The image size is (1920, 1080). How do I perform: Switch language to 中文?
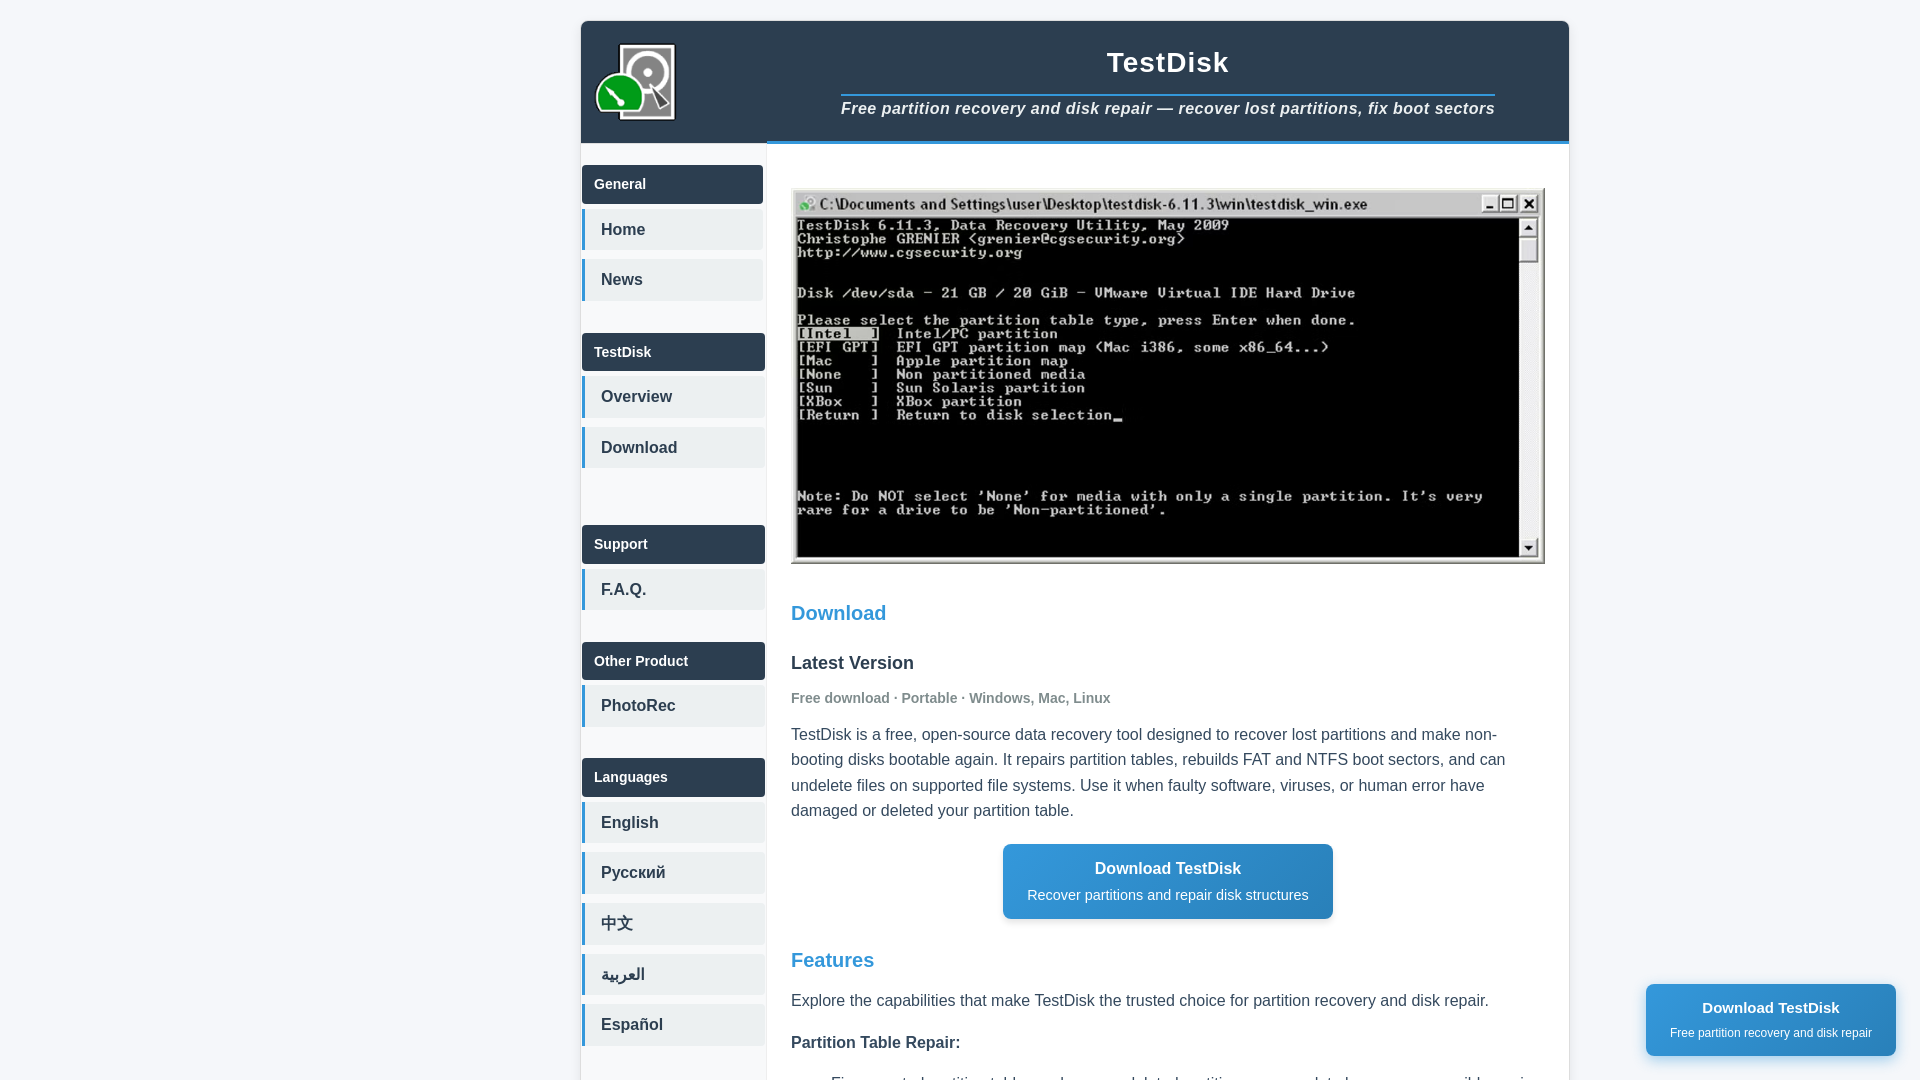[673, 924]
